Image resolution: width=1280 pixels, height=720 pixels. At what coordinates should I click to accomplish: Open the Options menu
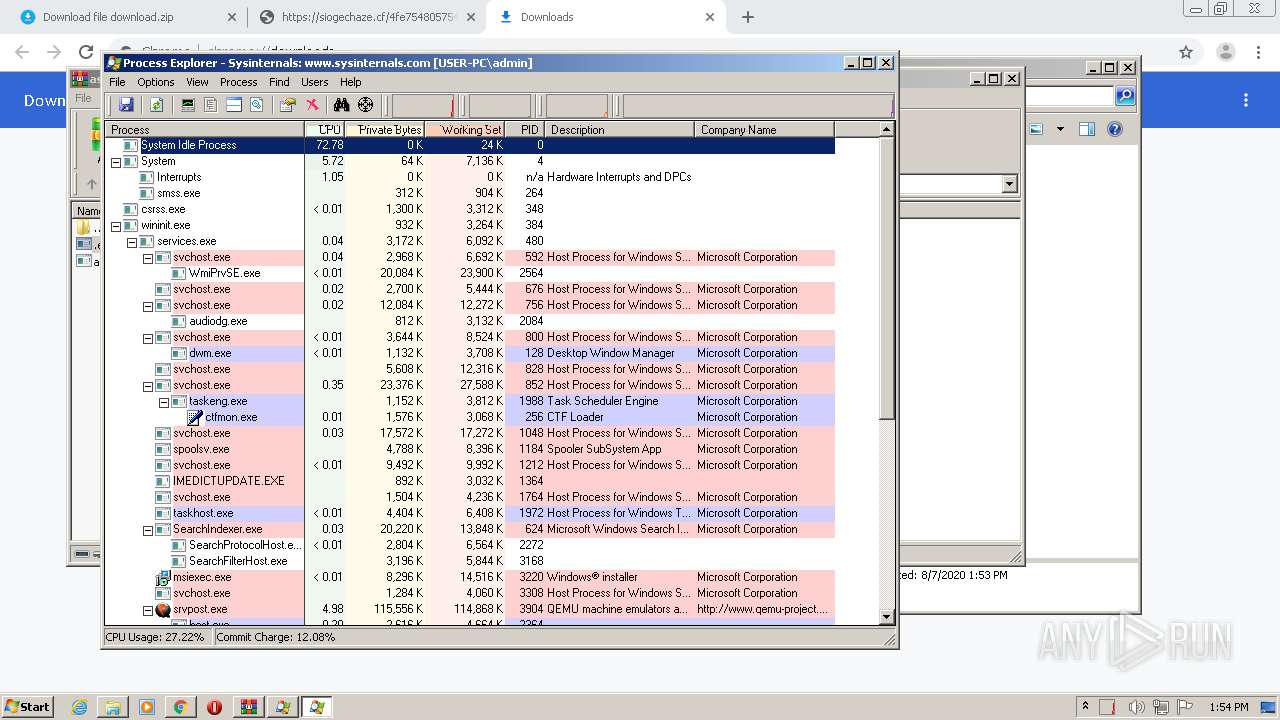(x=156, y=82)
